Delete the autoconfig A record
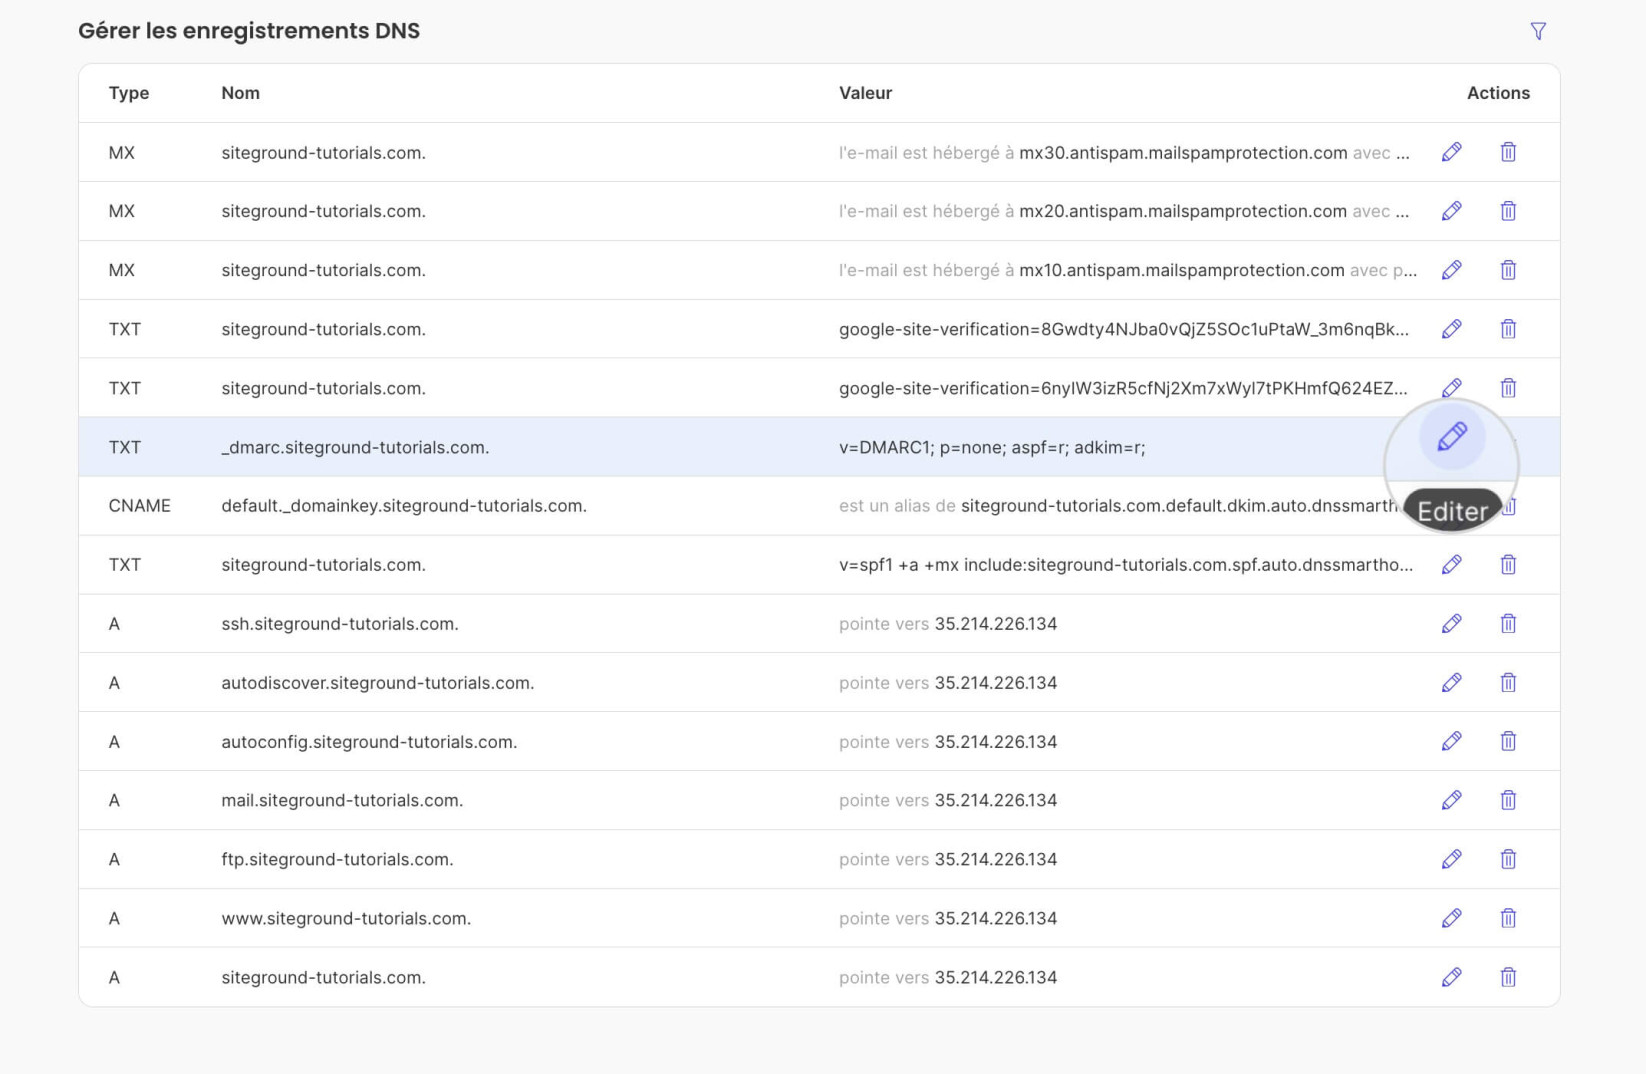The width and height of the screenshot is (1646, 1074). [x=1508, y=741]
